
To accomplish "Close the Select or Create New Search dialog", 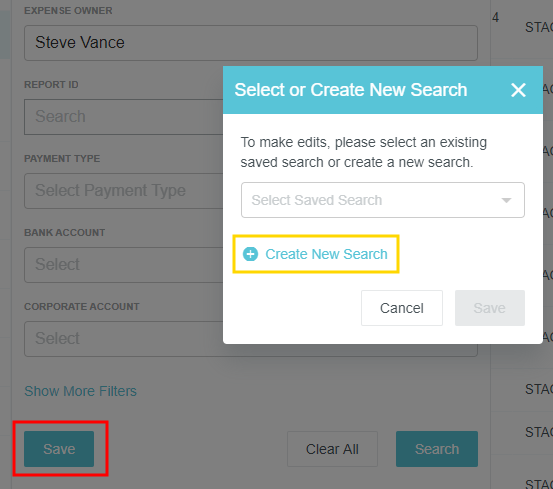I will [518, 90].
